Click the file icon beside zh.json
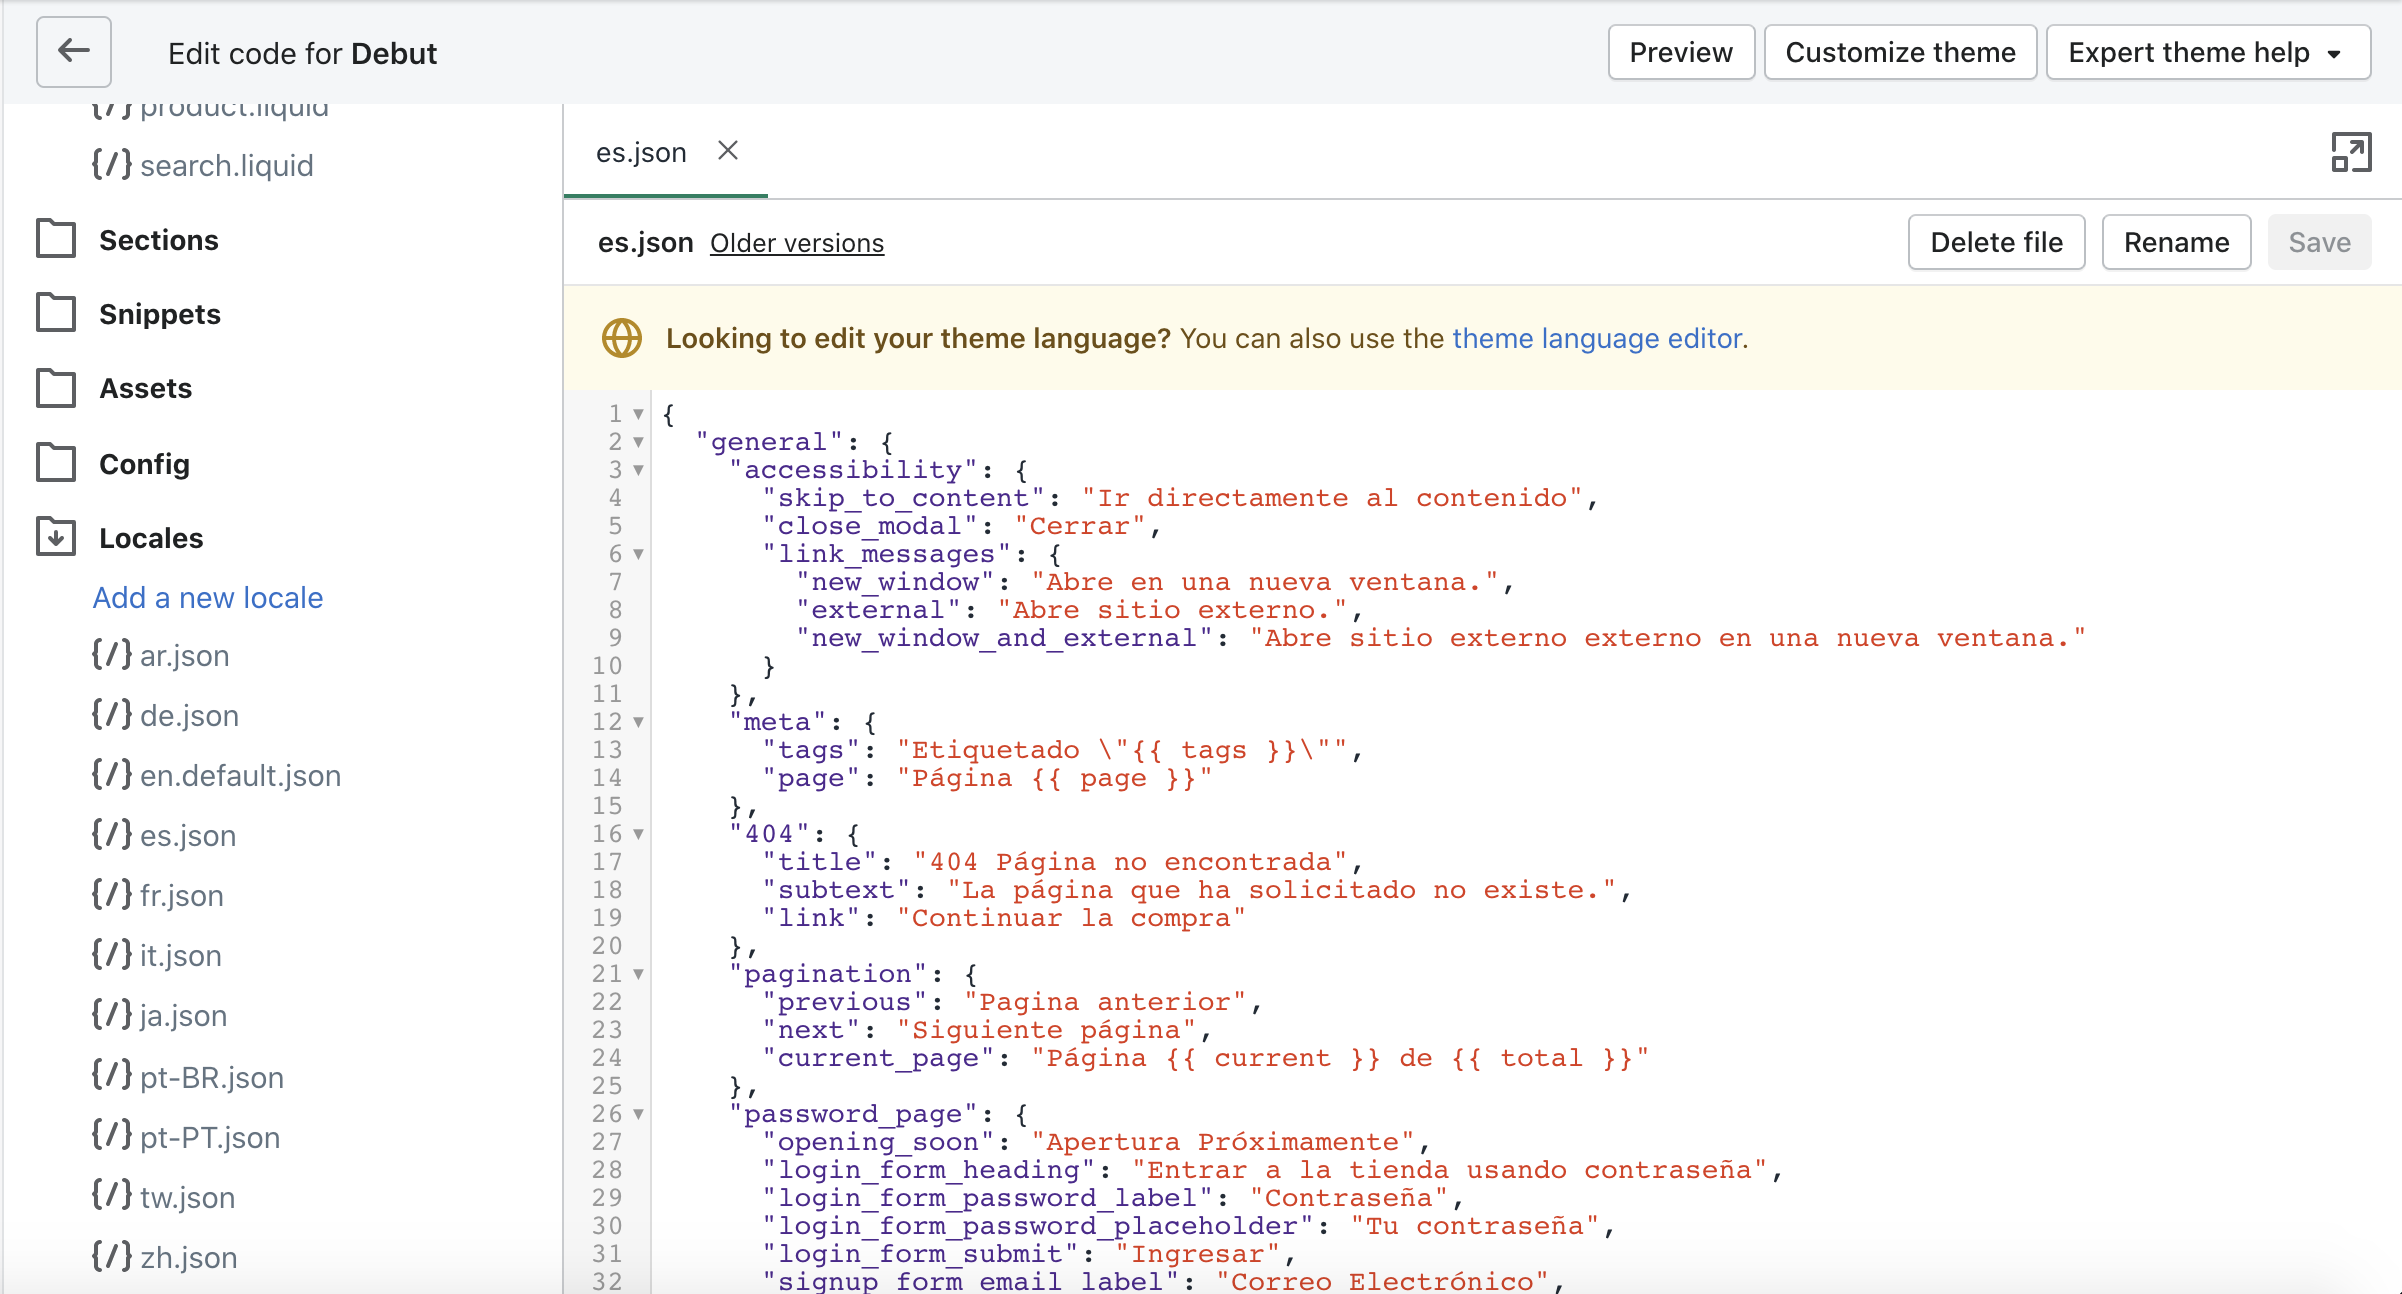 111,1256
